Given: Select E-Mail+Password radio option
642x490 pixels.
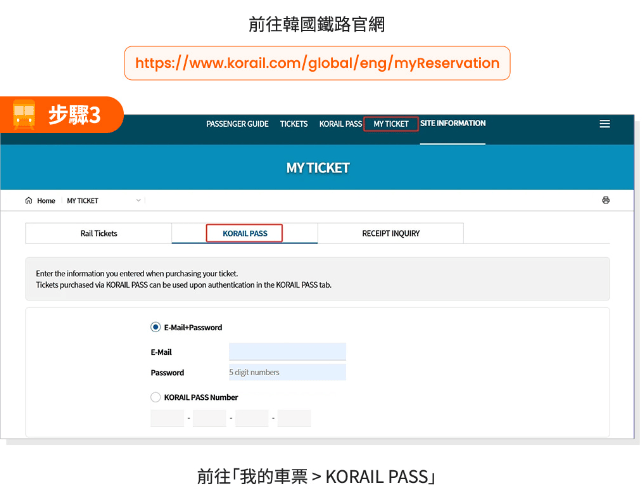Looking at the screenshot, I should (x=155, y=327).
